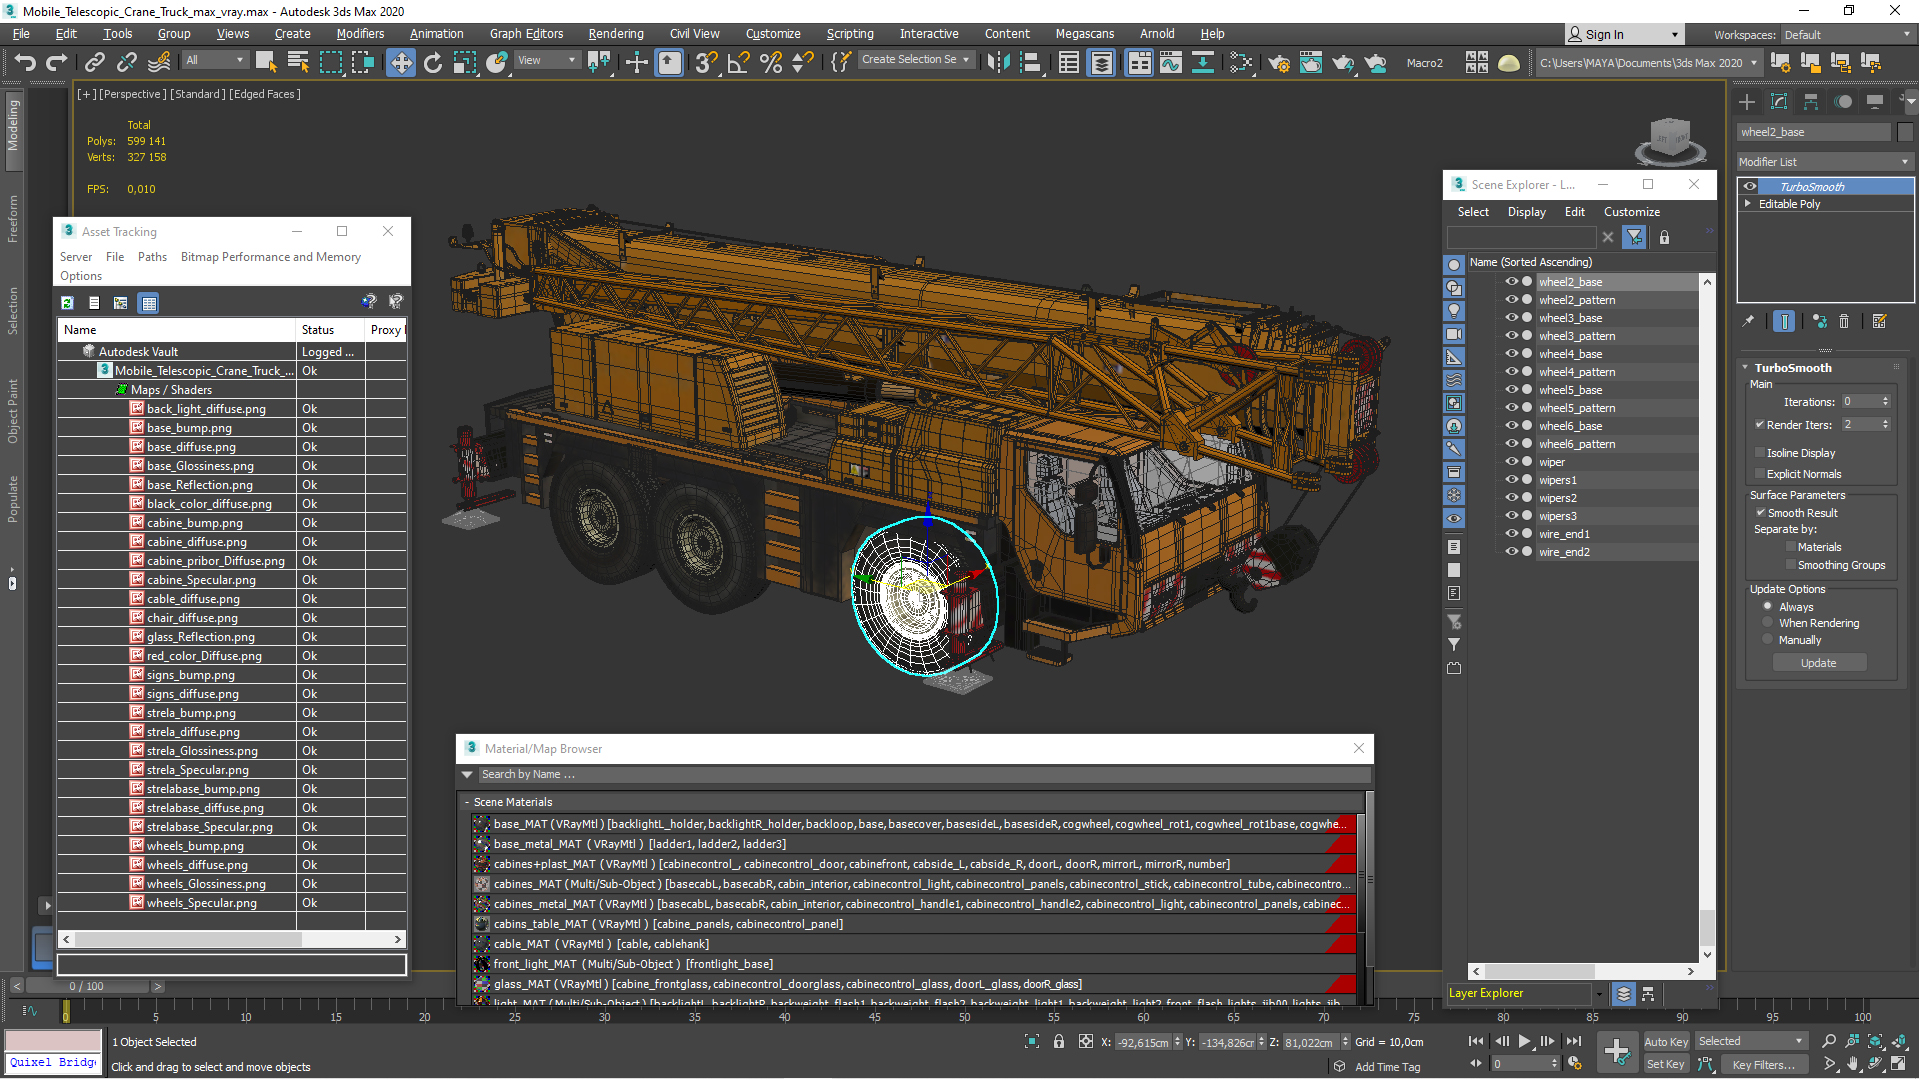The height and width of the screenshot is (1080, 1920).
Task: Click the Auto Key button
Action: click(1666, 1042)
